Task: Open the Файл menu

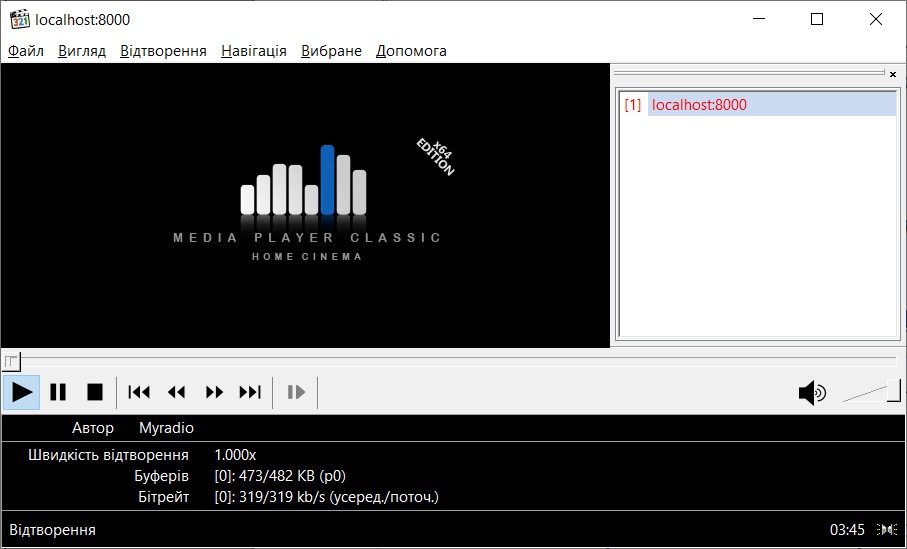Action: 26,51
